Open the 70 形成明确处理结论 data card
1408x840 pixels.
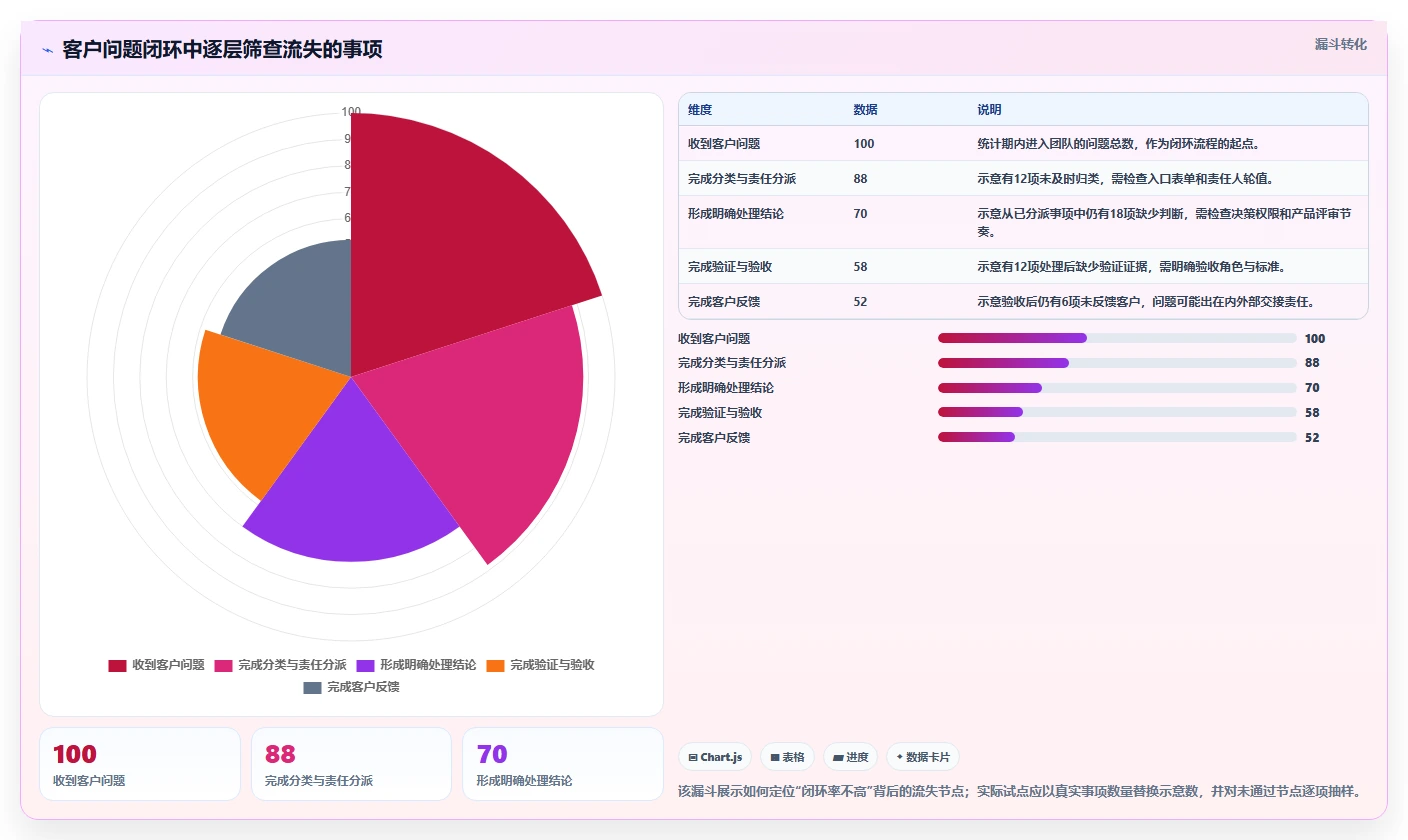[563, 764]
